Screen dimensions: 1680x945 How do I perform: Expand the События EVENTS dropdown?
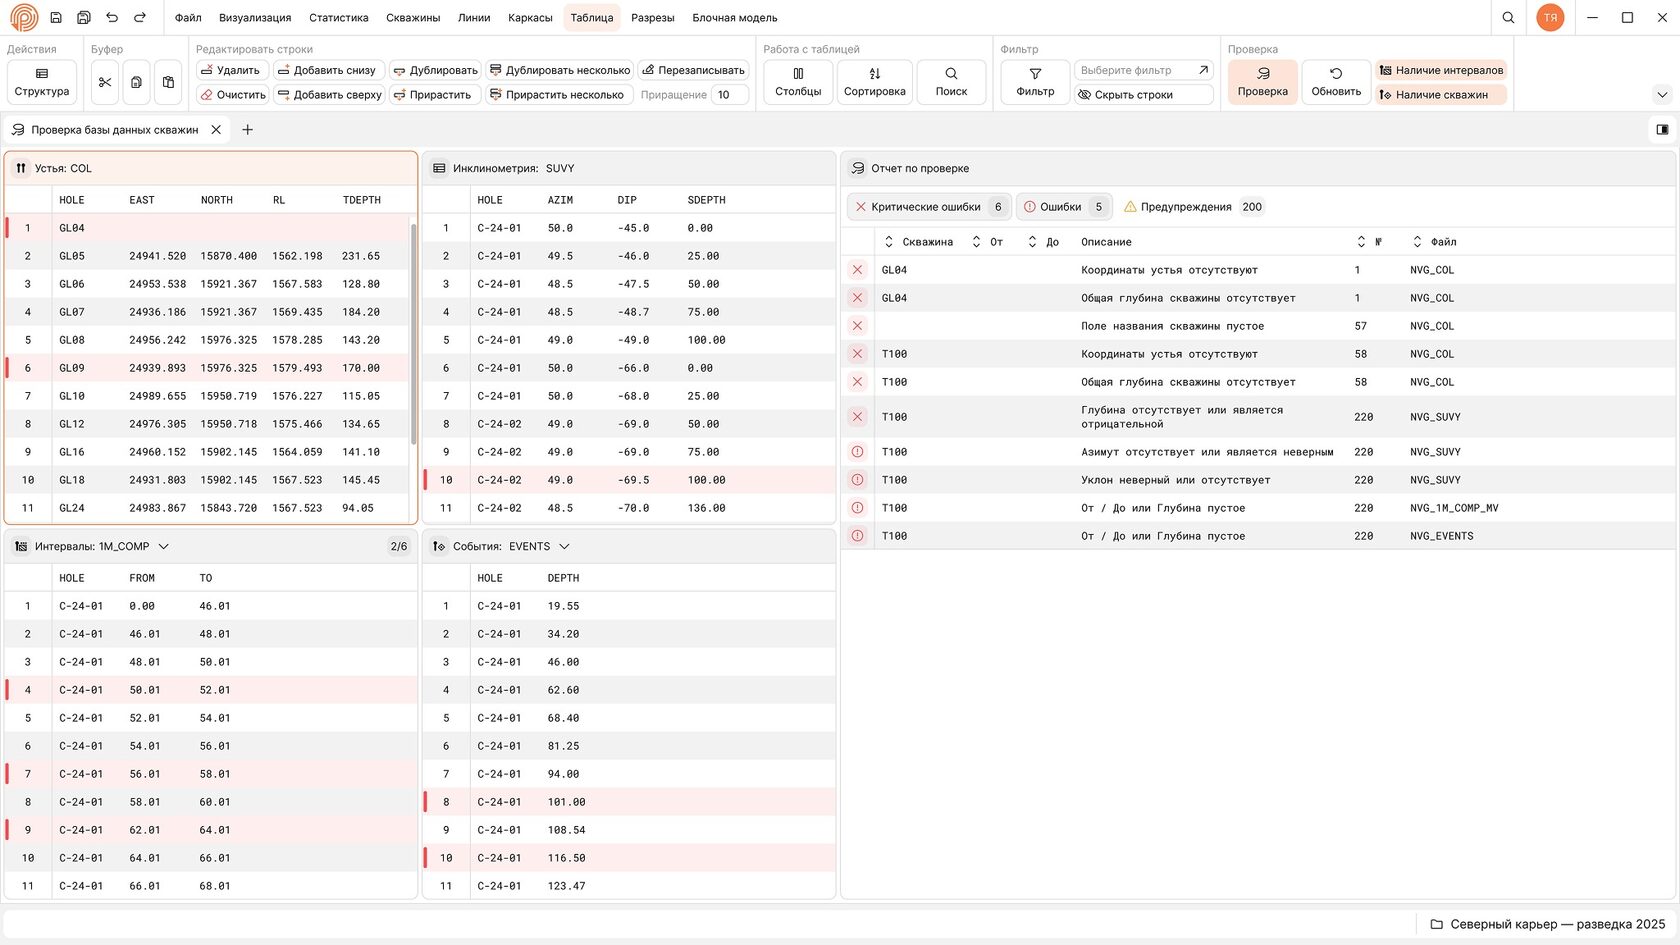point(564,546)
